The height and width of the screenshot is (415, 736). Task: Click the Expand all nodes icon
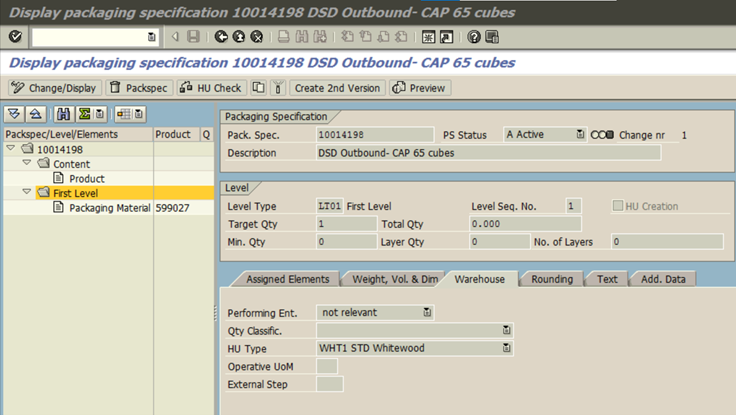pos(15,114)
